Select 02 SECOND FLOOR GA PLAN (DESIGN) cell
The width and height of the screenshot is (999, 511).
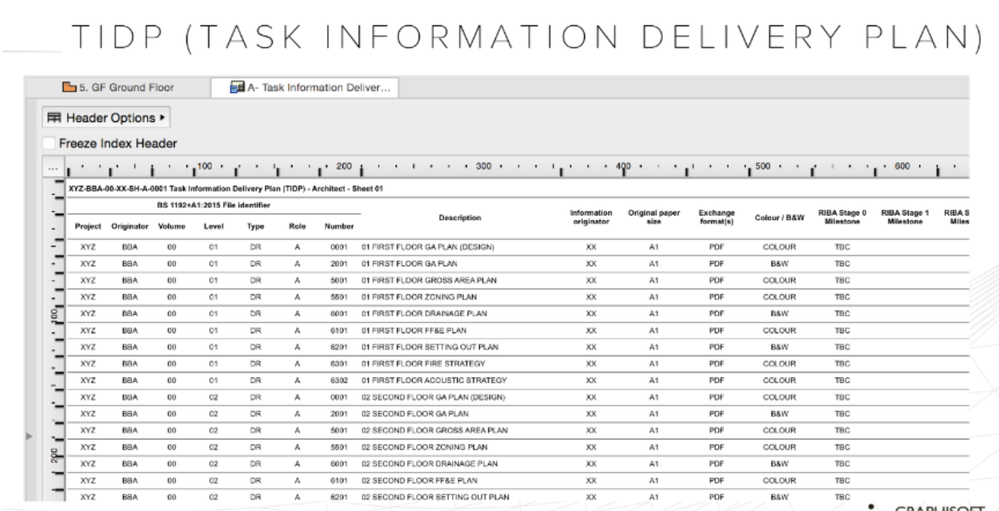[433, 397]
